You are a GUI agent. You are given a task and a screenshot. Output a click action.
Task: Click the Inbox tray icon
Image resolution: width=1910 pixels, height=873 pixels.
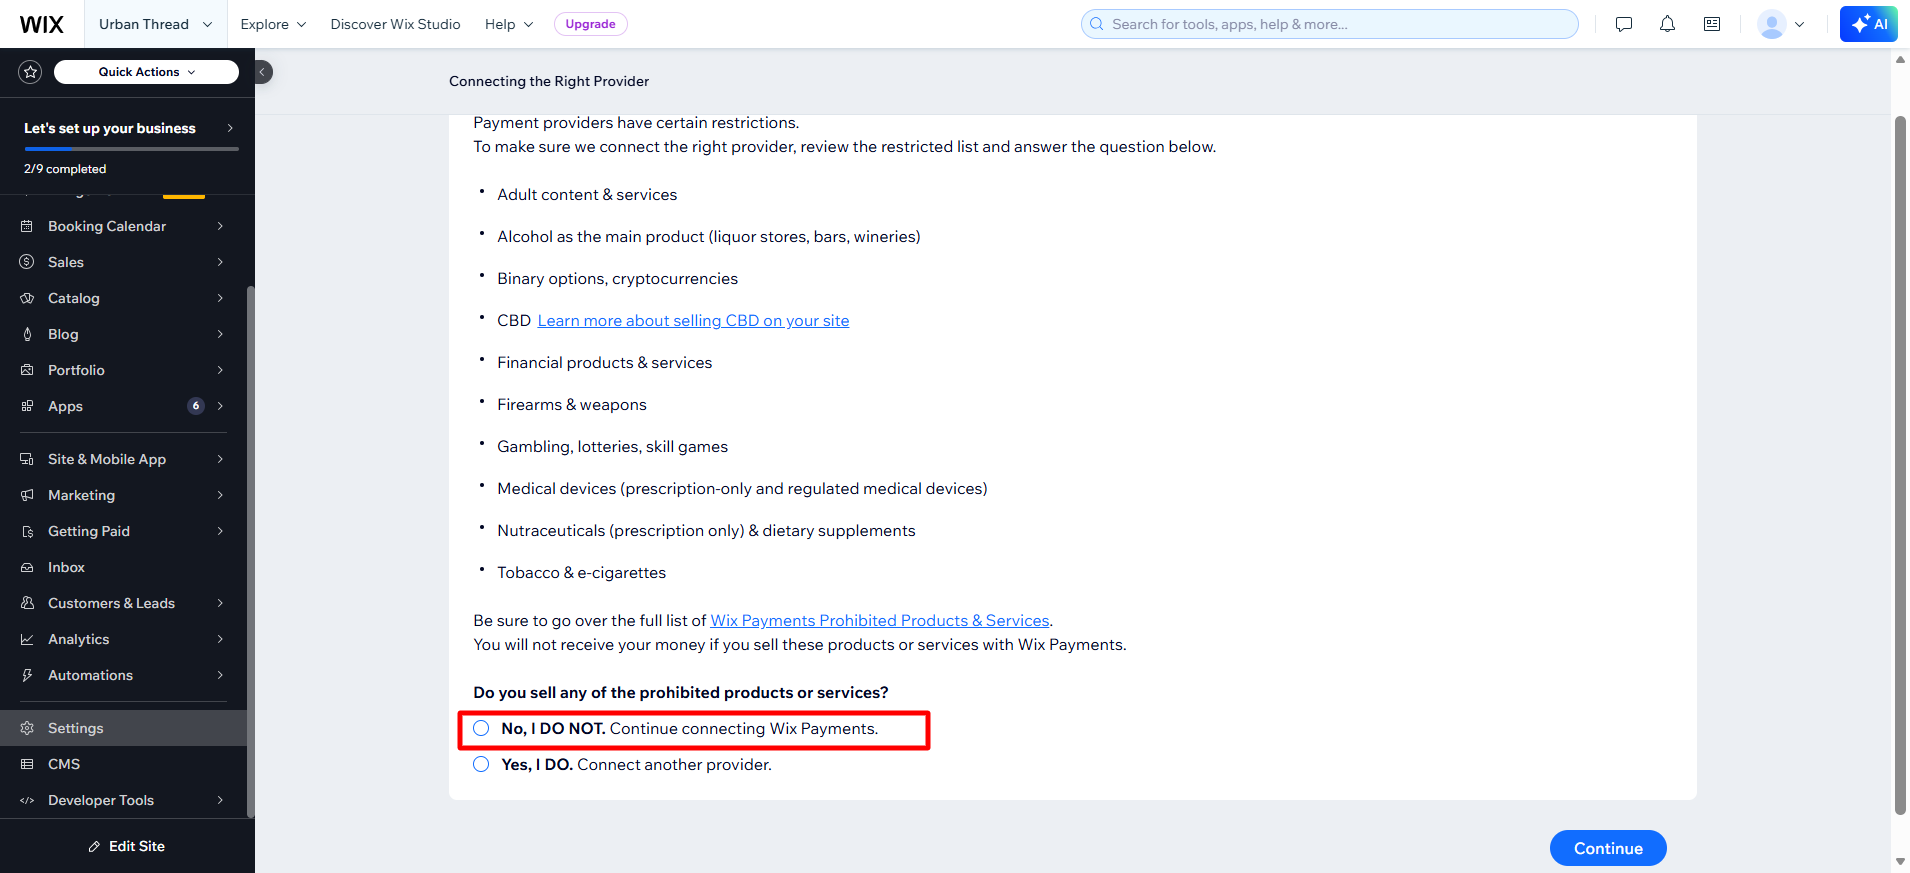27,567
